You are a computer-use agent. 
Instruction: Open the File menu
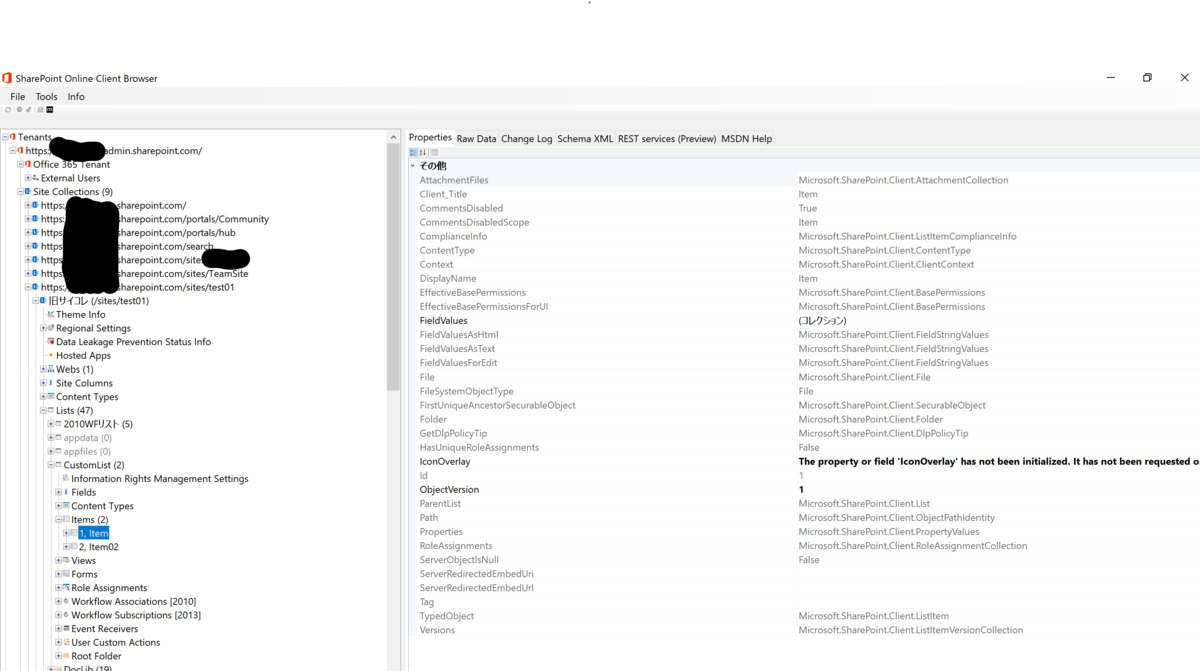[x=18, y=97]
